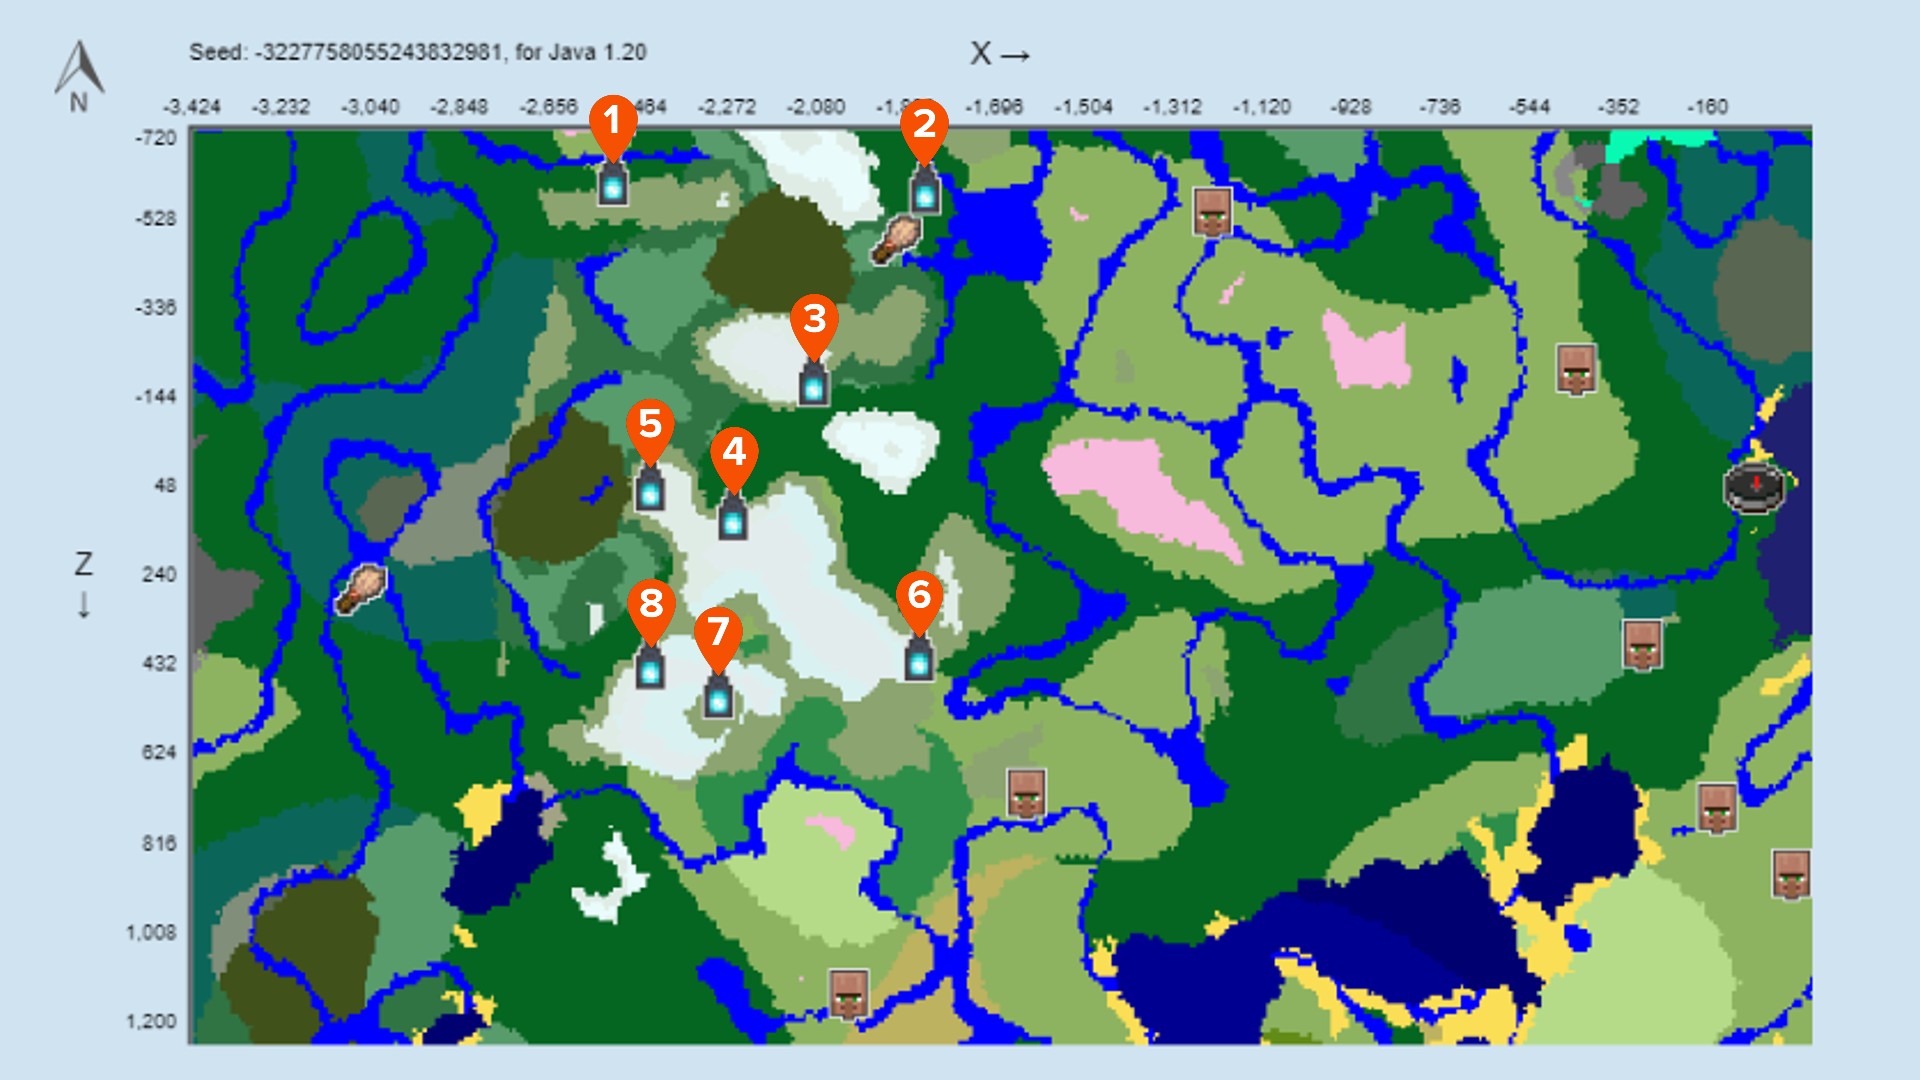
Task: Select the X-axis label -2,080
Action: 816,107
